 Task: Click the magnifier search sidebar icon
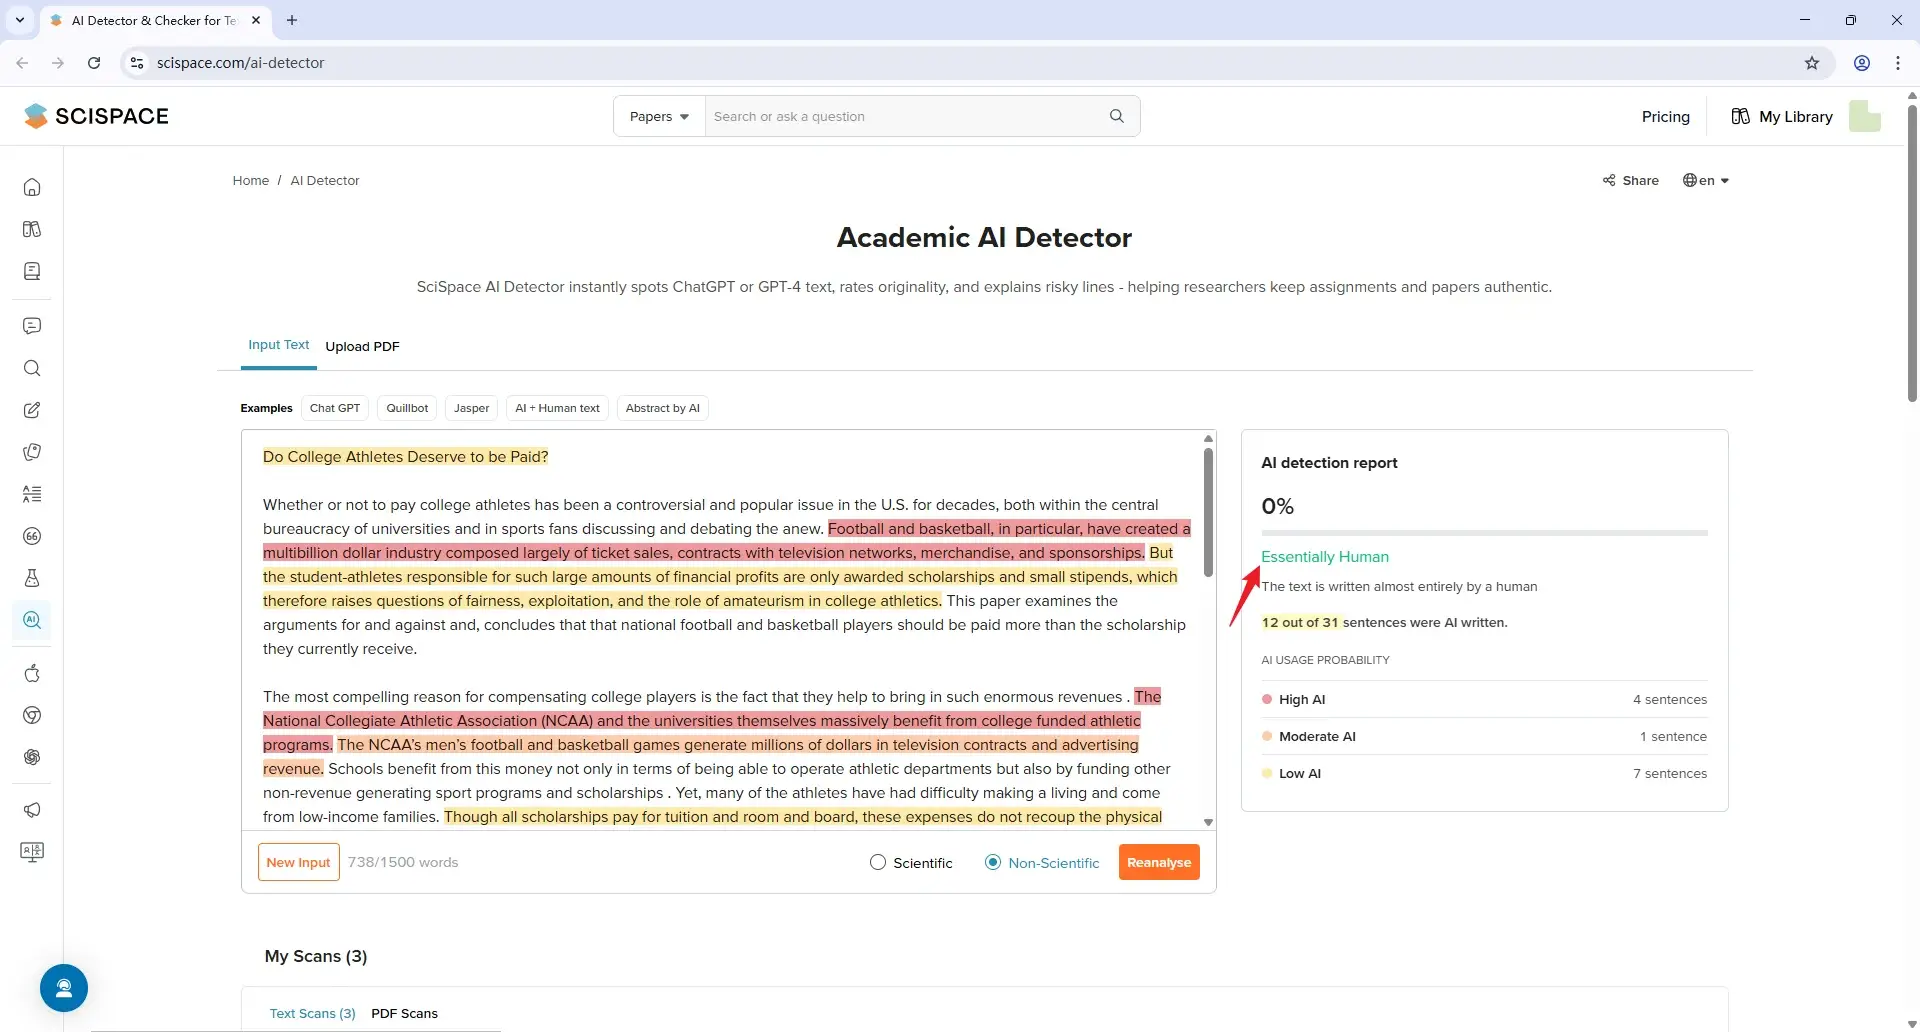pos(32,368)
